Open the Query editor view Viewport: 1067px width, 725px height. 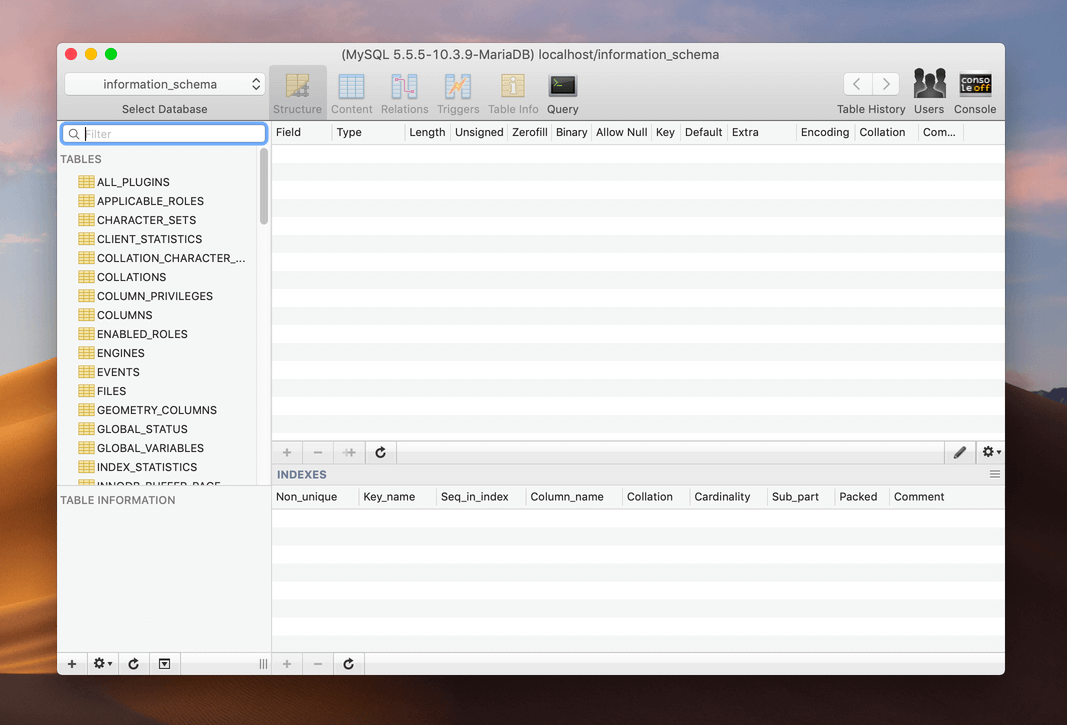[562, 94]
